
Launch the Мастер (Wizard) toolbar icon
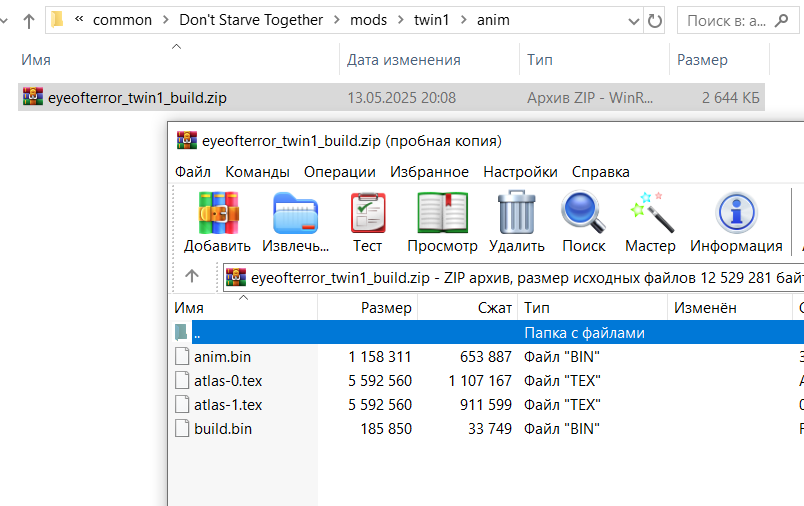(650, 213)
